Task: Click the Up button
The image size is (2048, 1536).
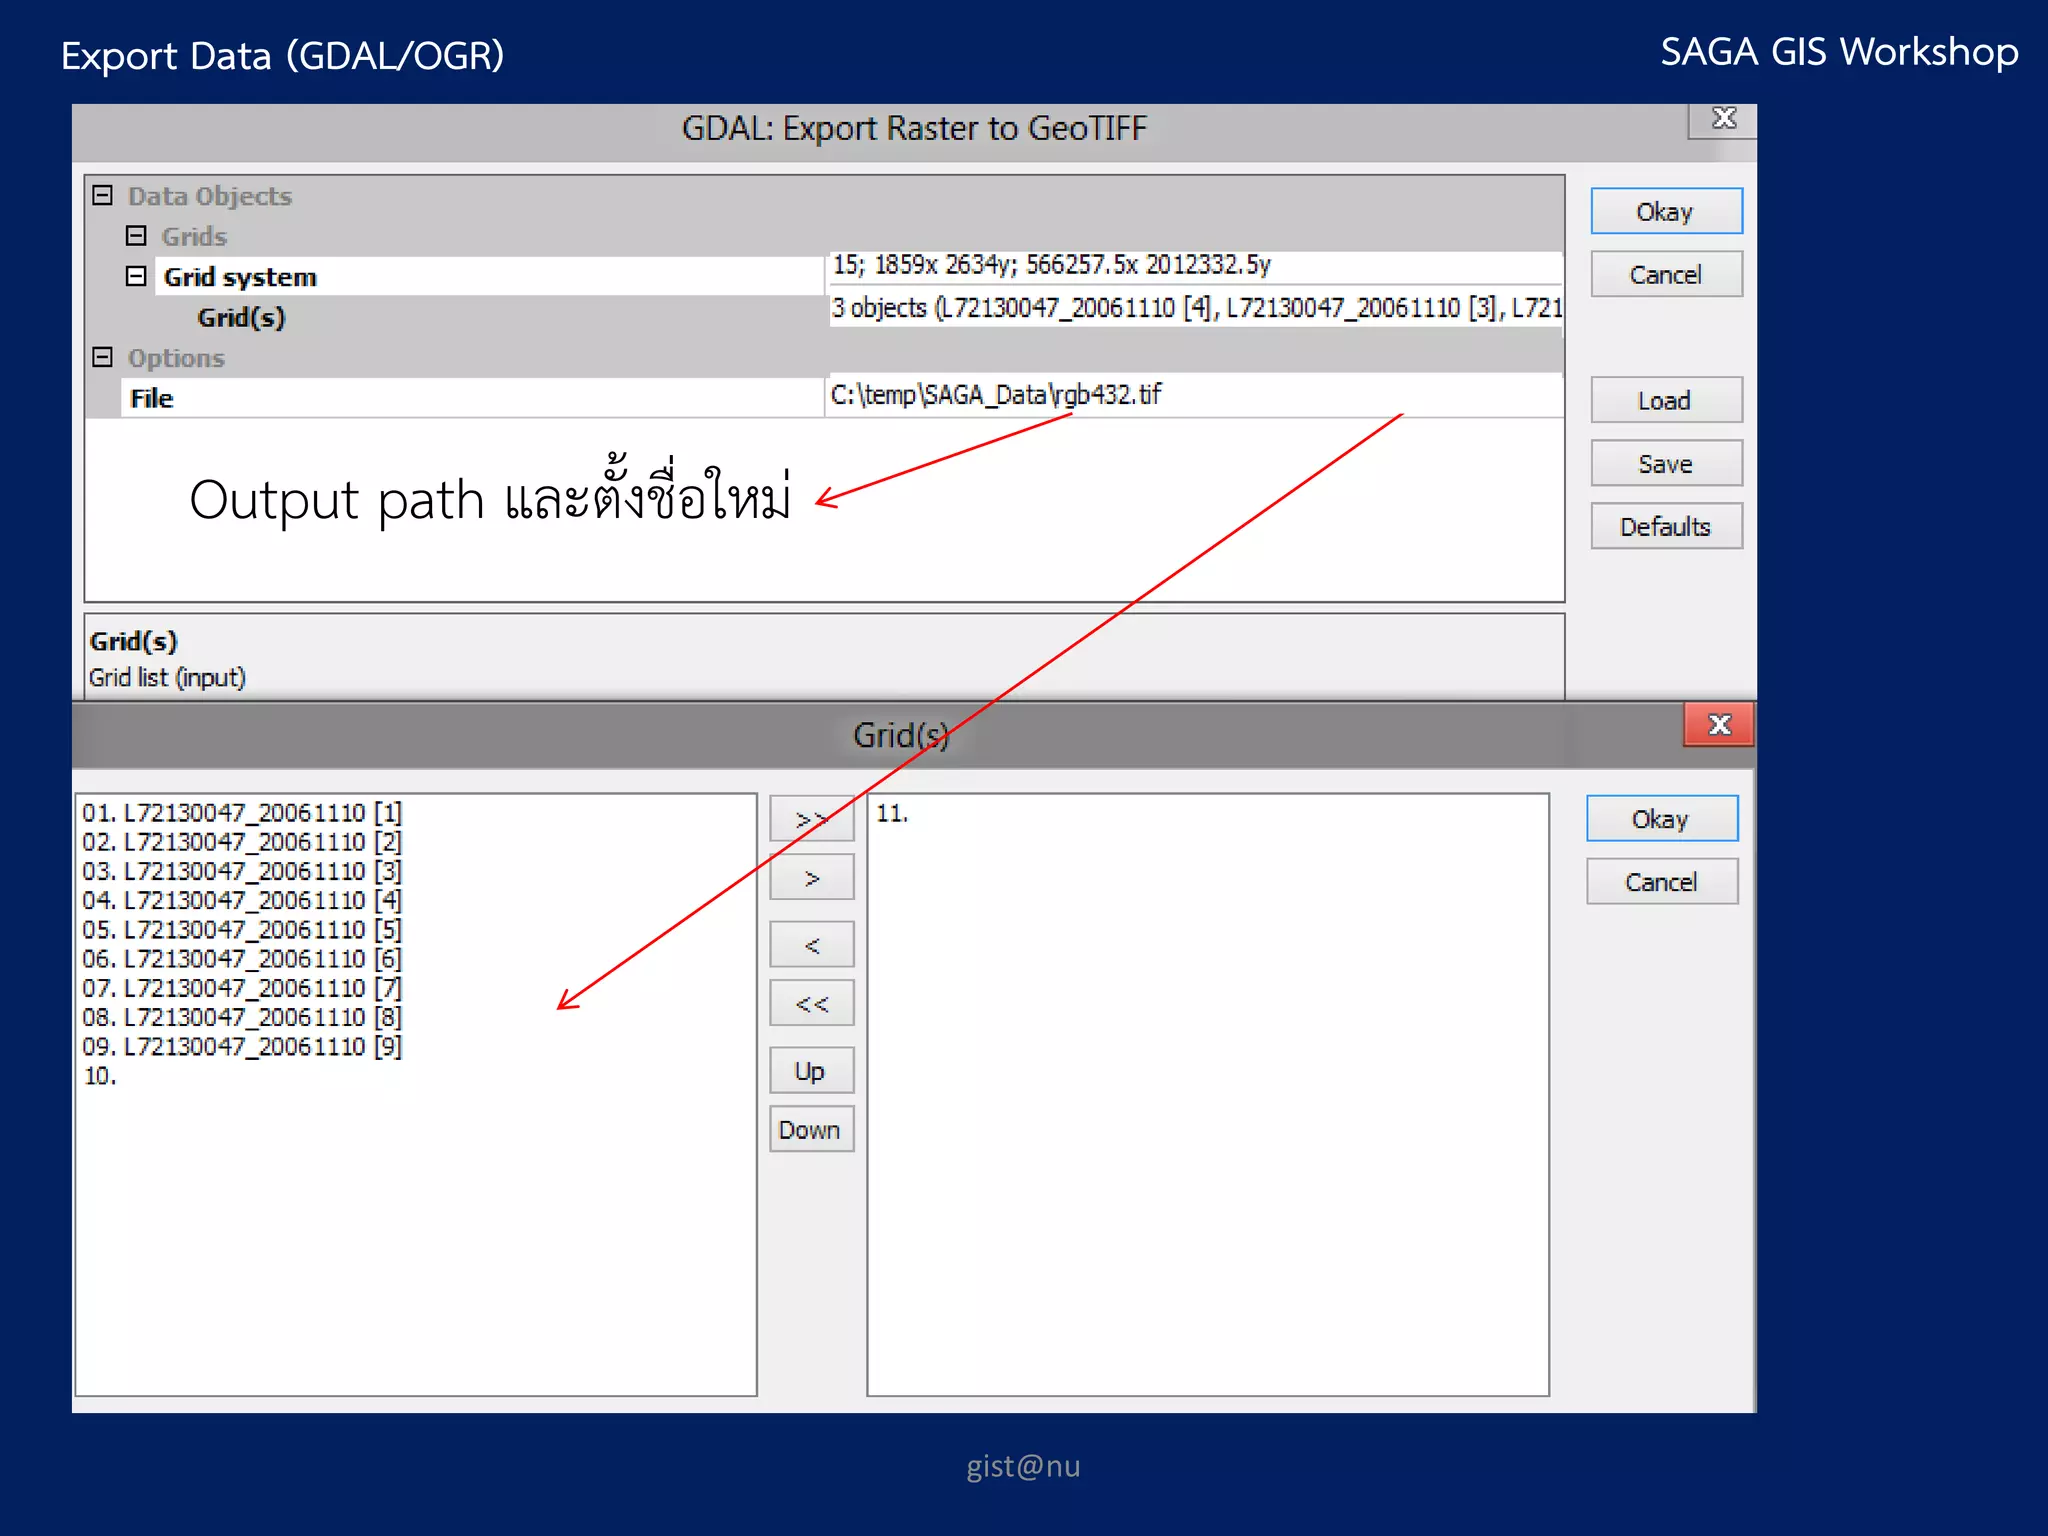Action: tap(812, 1071)
